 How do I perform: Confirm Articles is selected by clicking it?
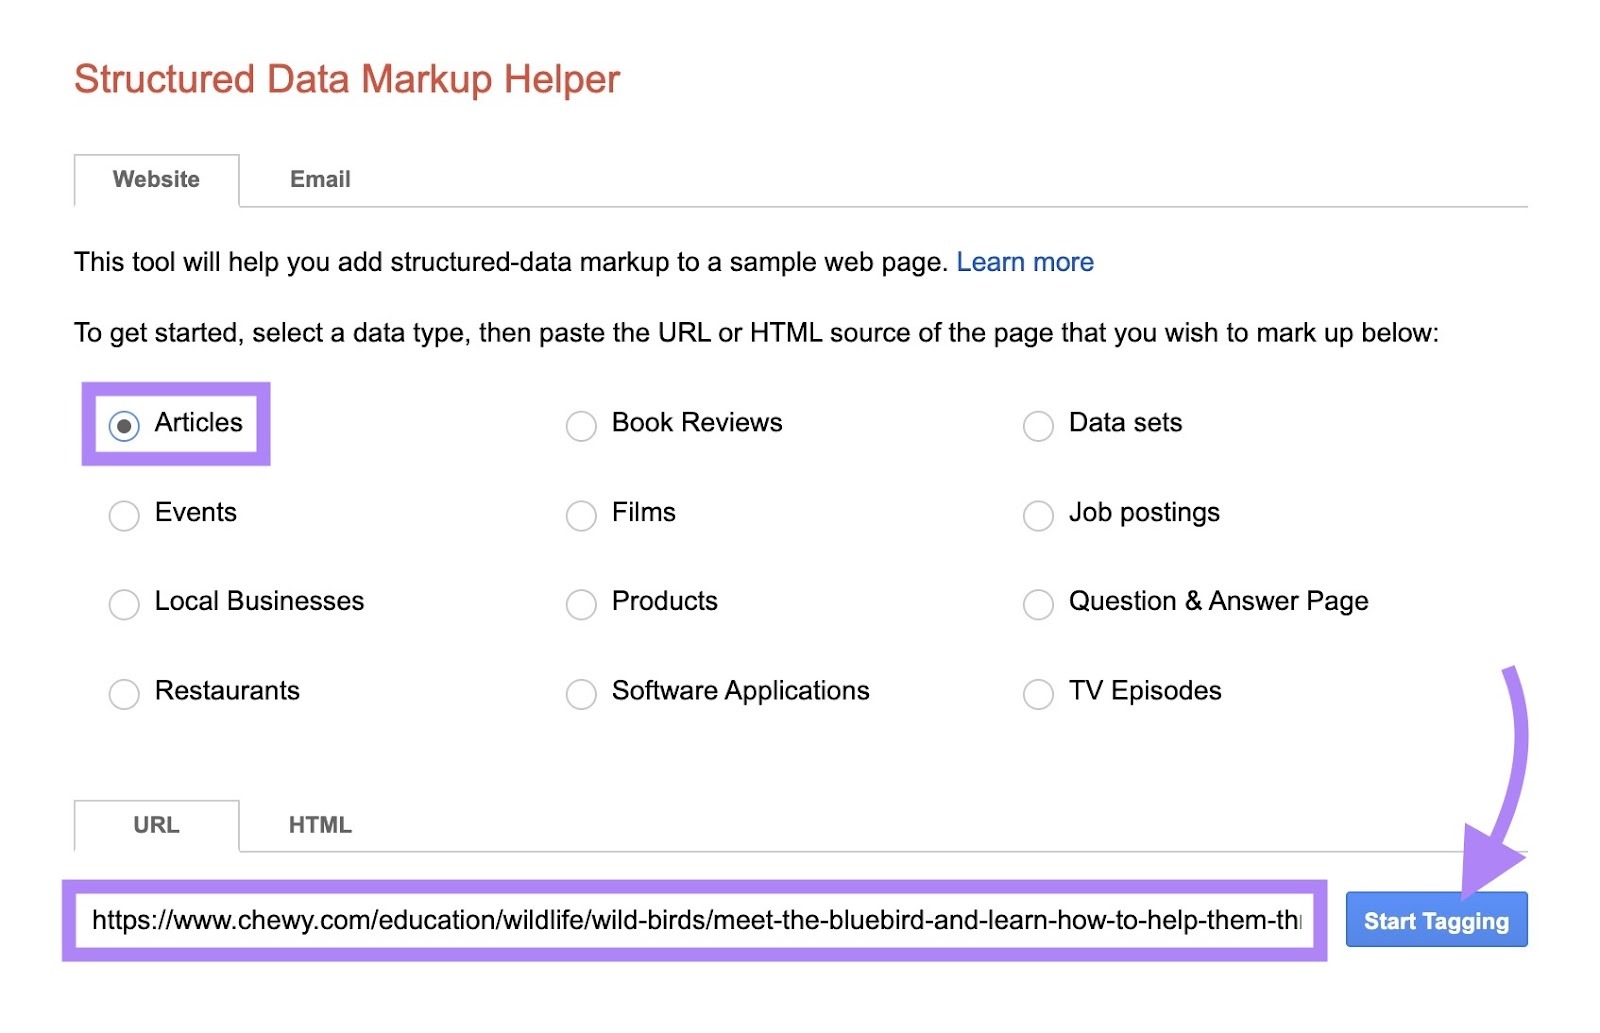(124, 425)
